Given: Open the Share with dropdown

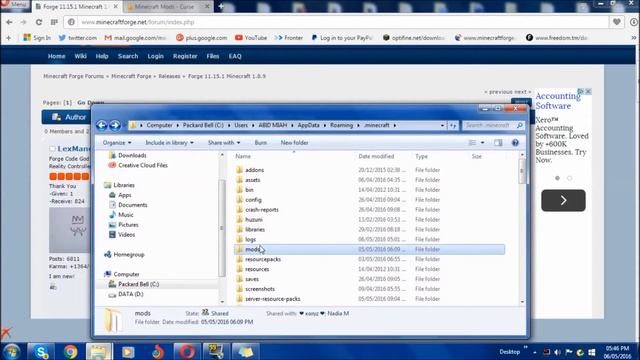Looking at the screenshot, I should [224, 142].
